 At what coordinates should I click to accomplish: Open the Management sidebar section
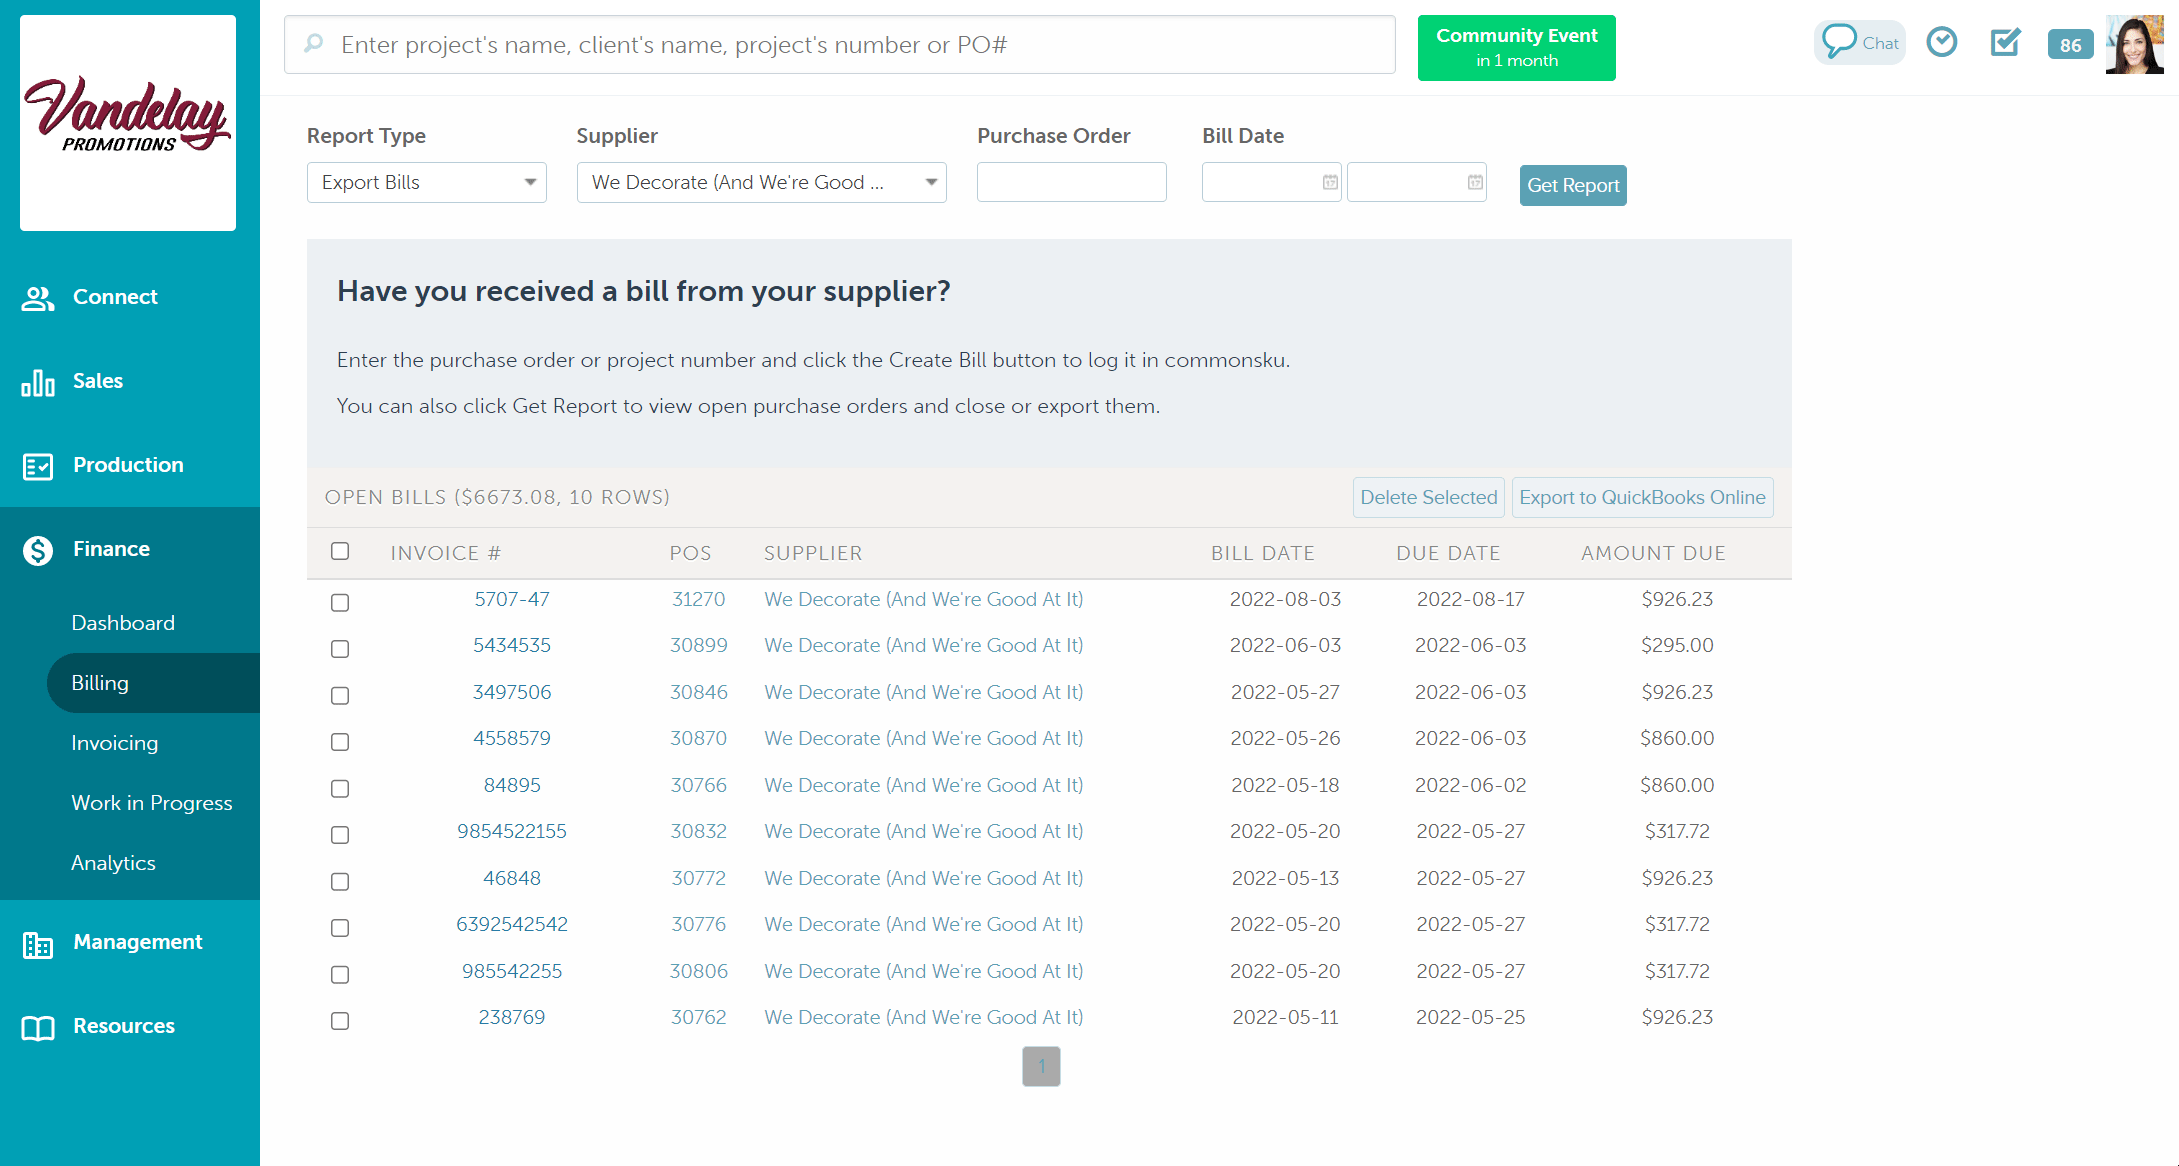[137, 942]
